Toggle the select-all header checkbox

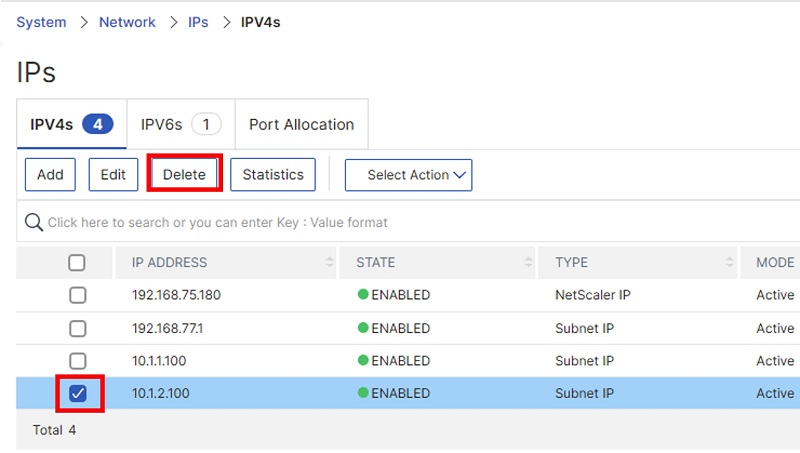point(77,263)
